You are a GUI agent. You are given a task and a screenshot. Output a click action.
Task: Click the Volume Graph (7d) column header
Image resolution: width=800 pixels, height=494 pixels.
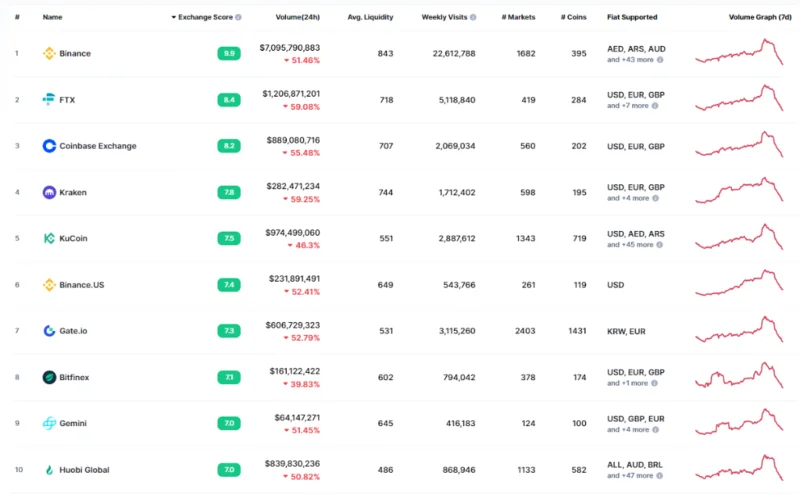(760, 17)
